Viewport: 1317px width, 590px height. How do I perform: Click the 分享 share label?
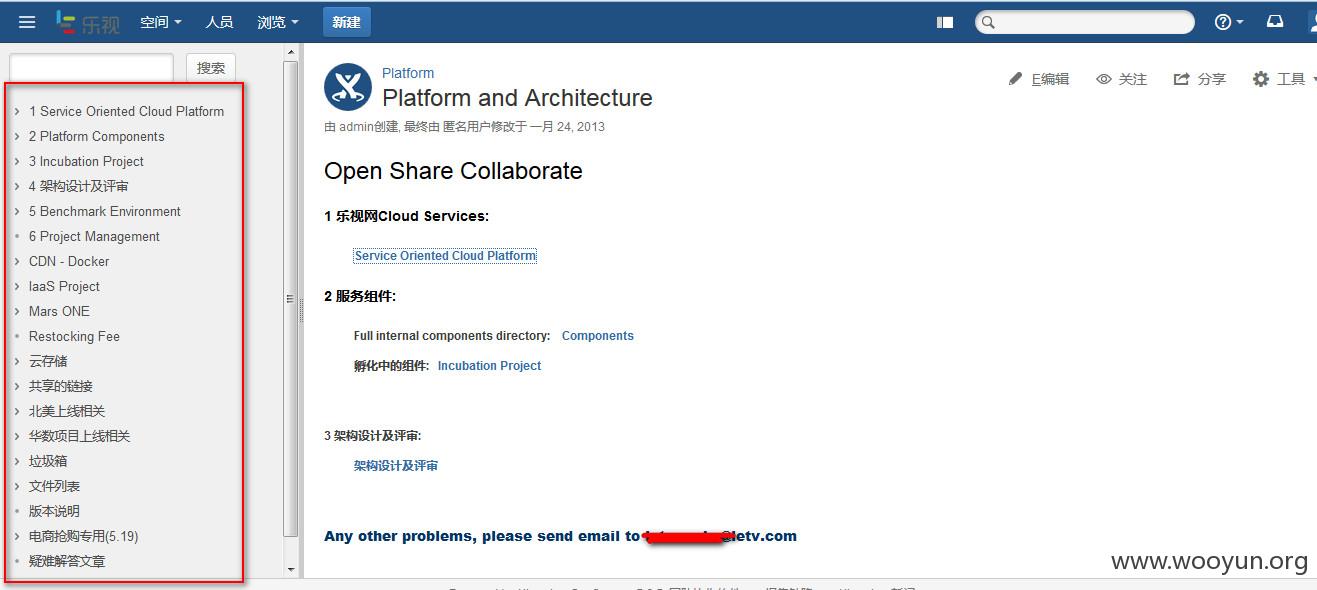click(1211, 79)
